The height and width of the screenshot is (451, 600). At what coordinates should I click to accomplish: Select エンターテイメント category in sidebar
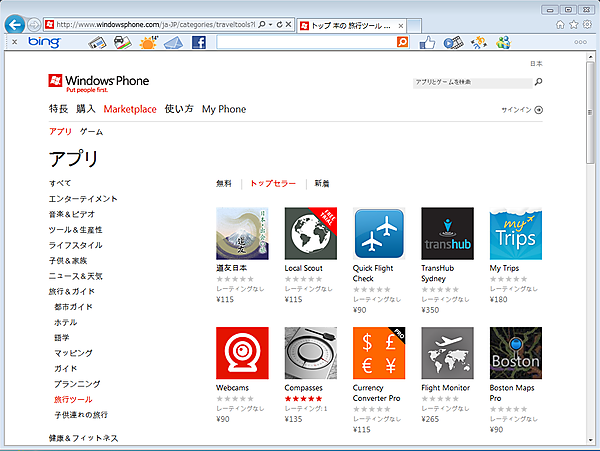(x=83, y=199)
